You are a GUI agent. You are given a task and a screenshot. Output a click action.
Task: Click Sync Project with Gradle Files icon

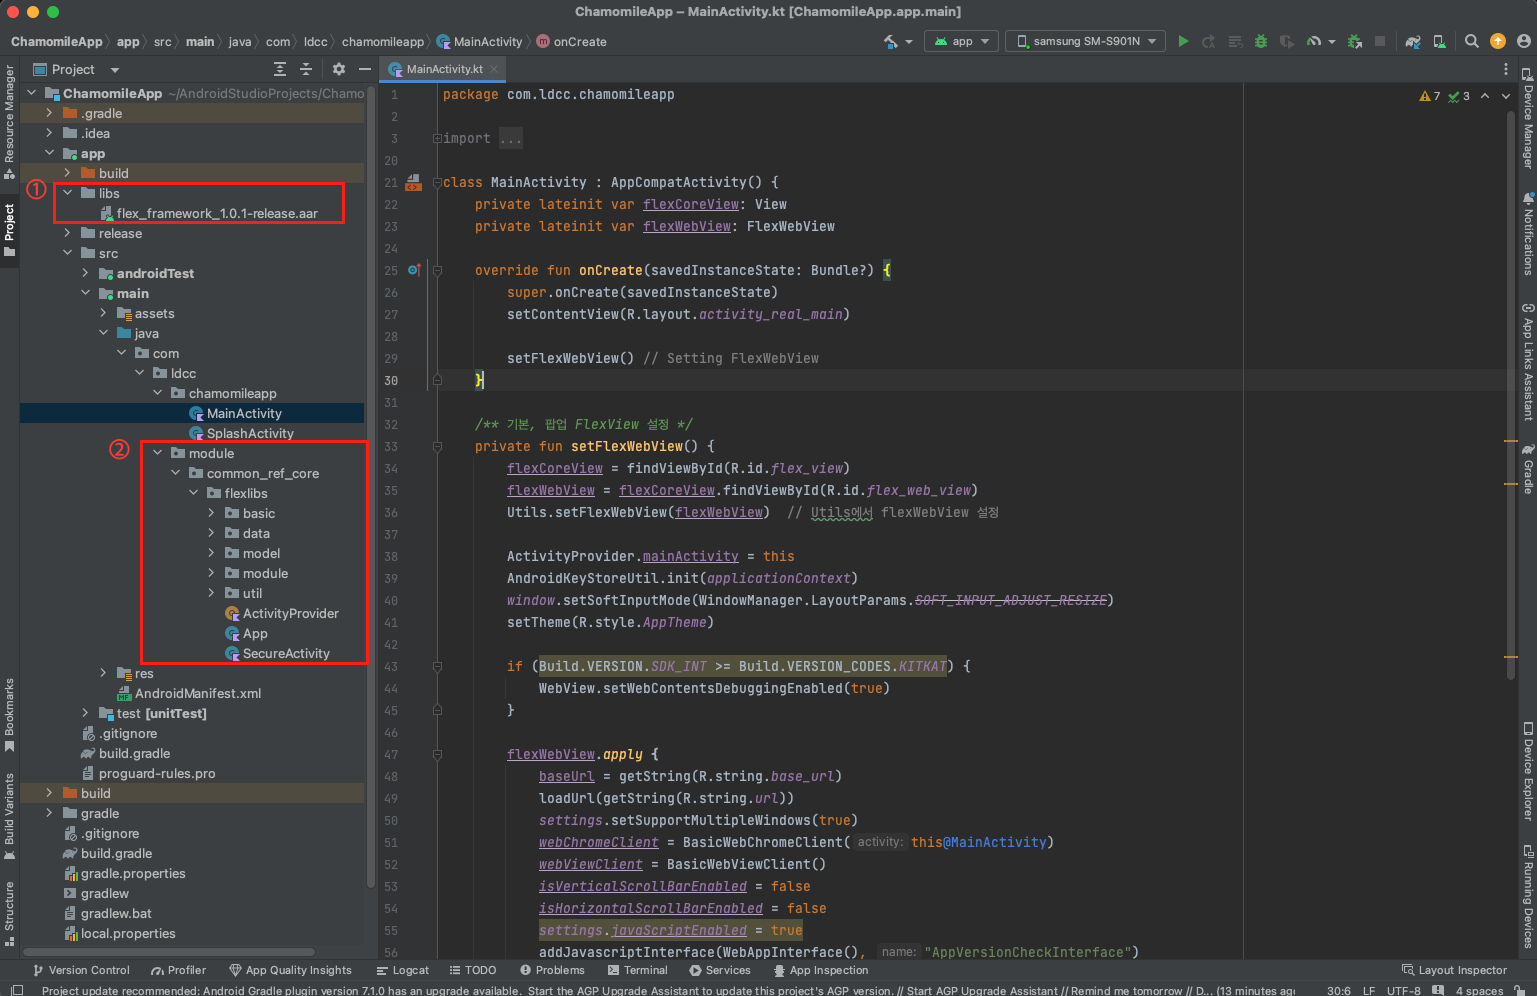point(1412,41)
